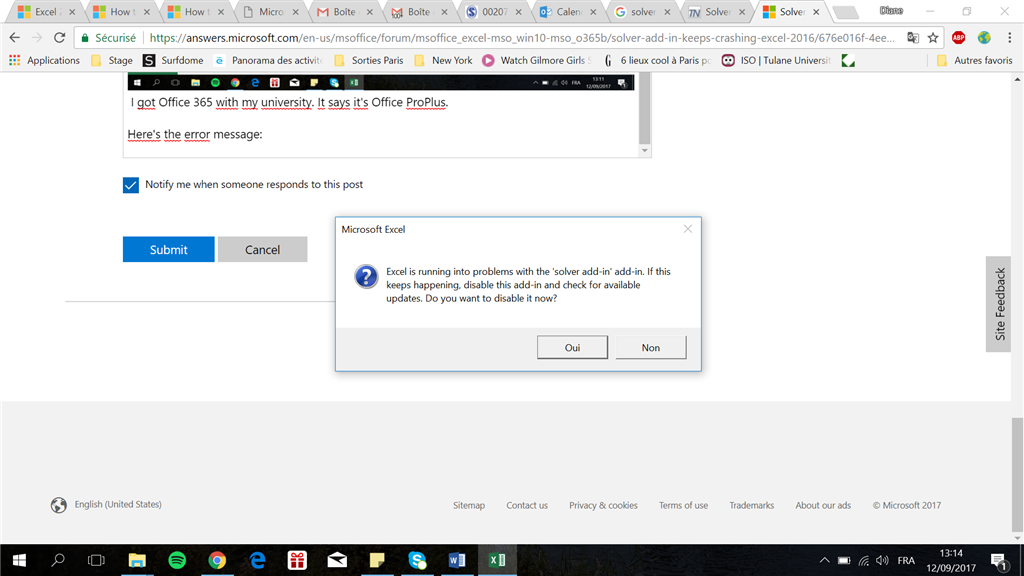Open Sticky Notes from taskbar
The height and width of the screenshot is (576, 1024).
(377, 560)
